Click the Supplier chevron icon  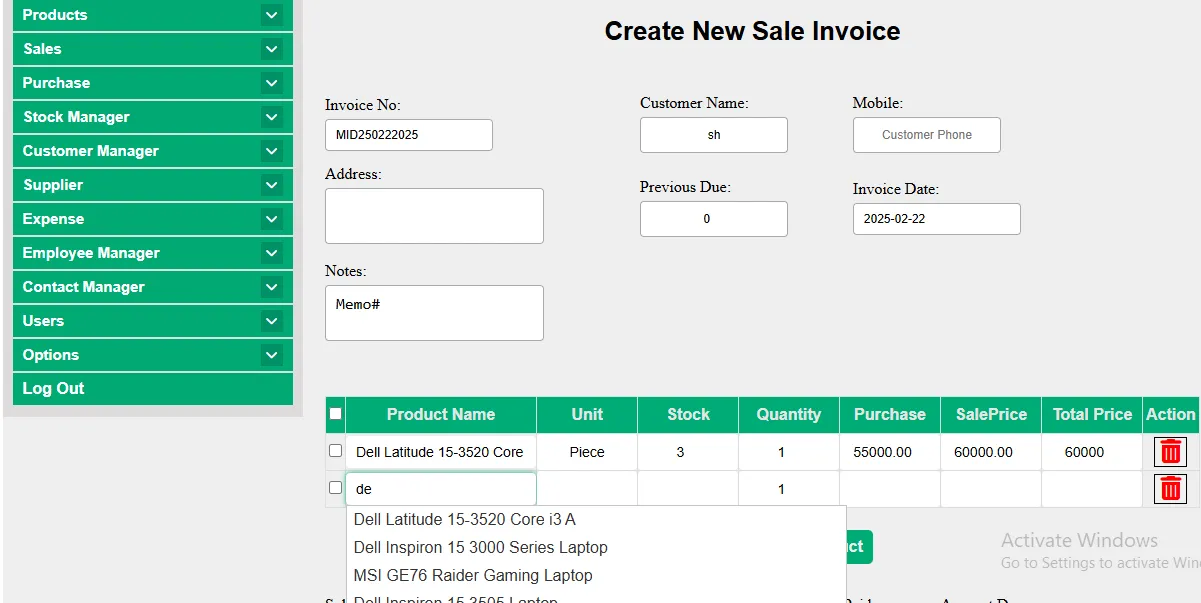point(271,185)
